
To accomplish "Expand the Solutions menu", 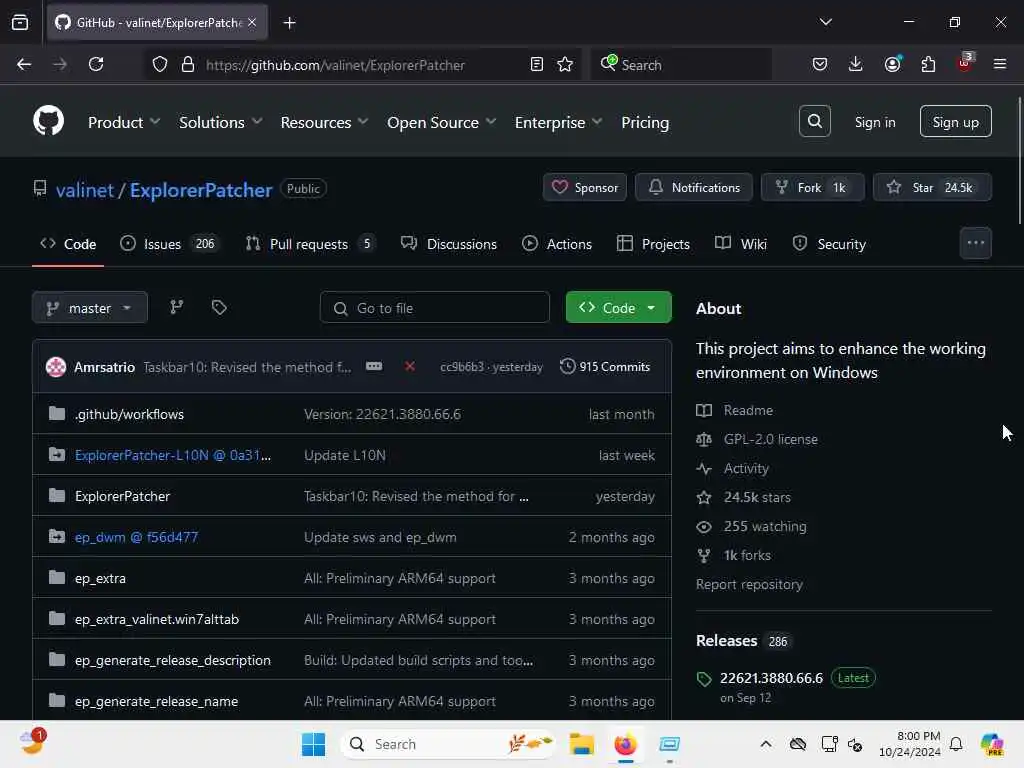I will [x=221, y=122].
